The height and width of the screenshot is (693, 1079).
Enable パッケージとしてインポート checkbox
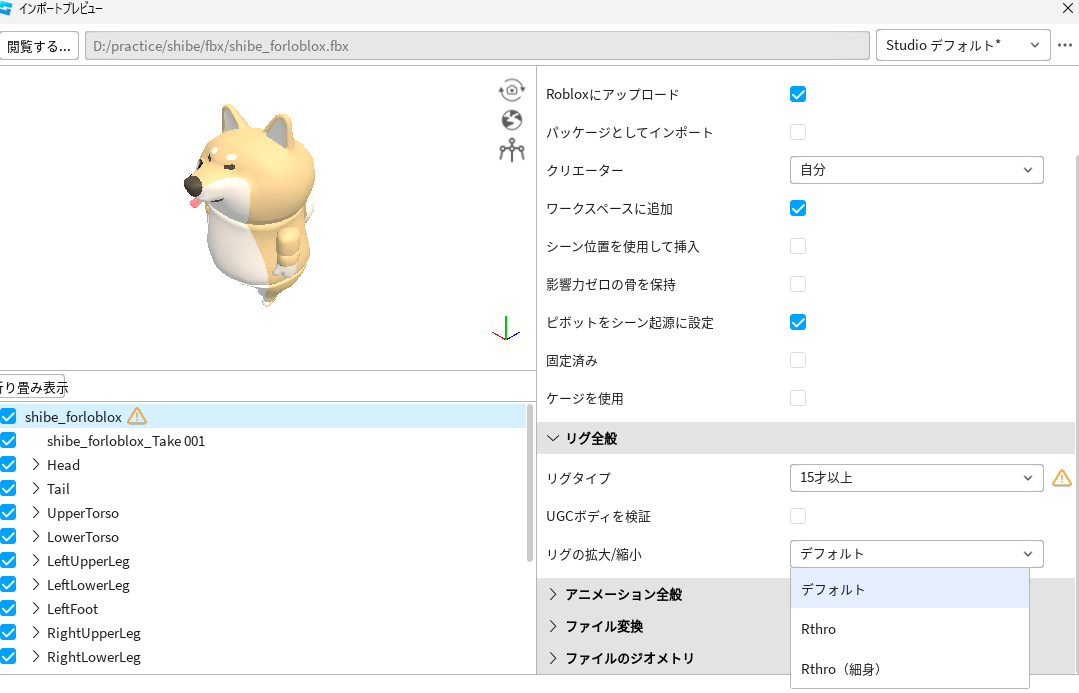798,132
